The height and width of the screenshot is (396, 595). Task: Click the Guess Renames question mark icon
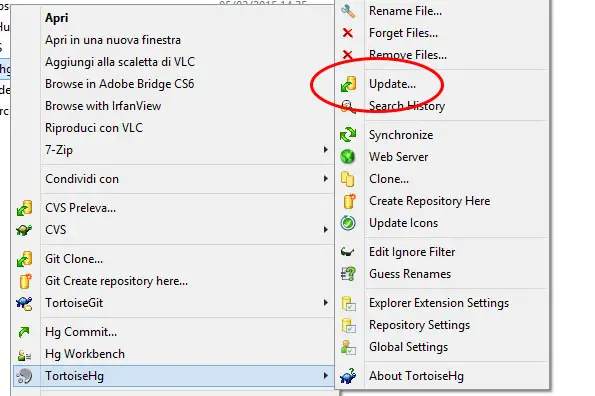click(348, 274)
